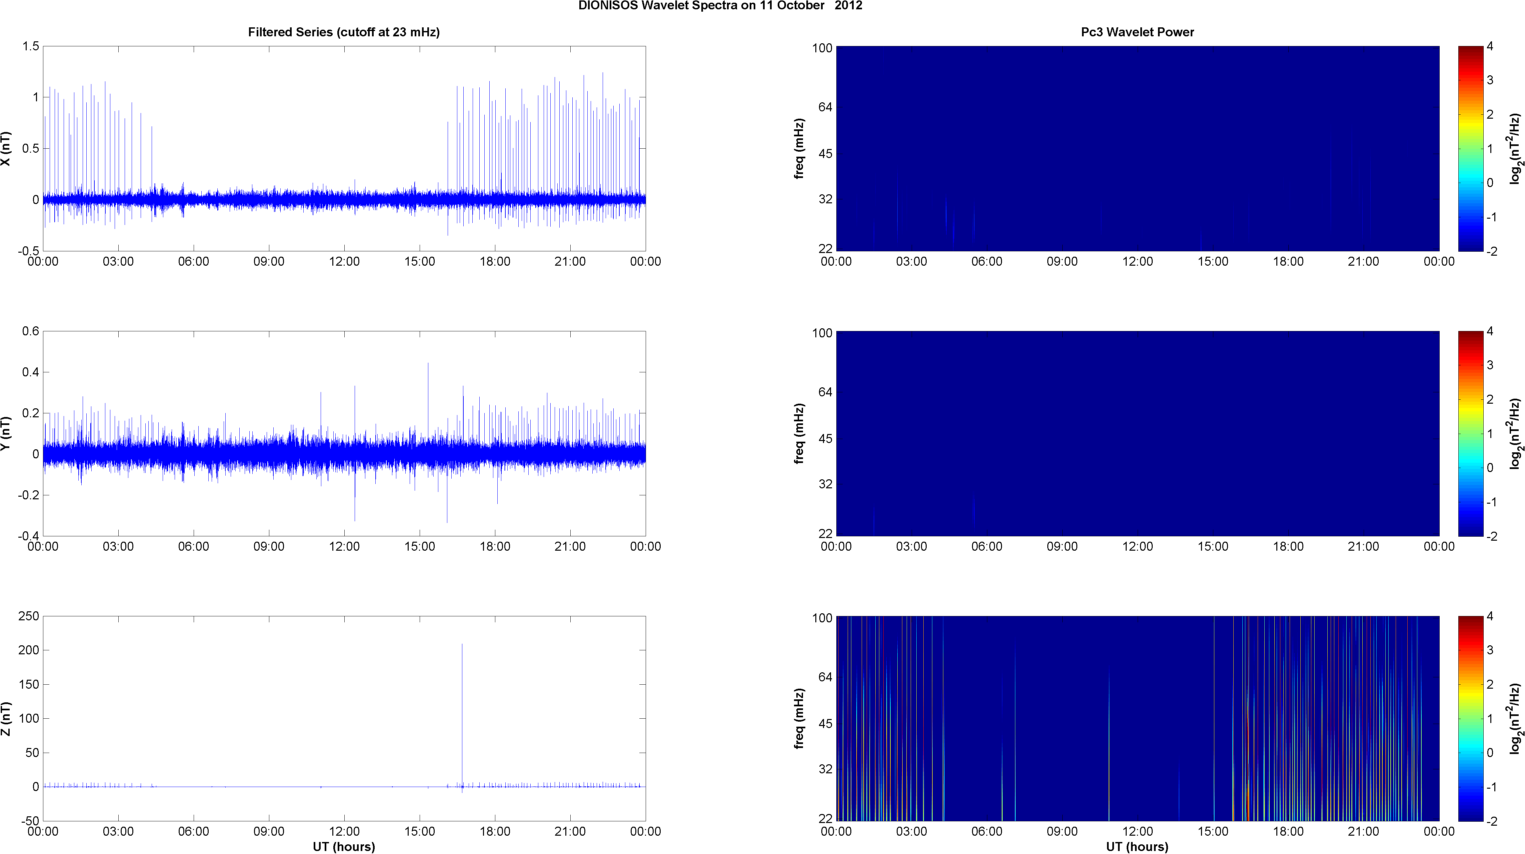Click the -0.4 tick label on the Y (nT) axis

[x=27, y=536]
